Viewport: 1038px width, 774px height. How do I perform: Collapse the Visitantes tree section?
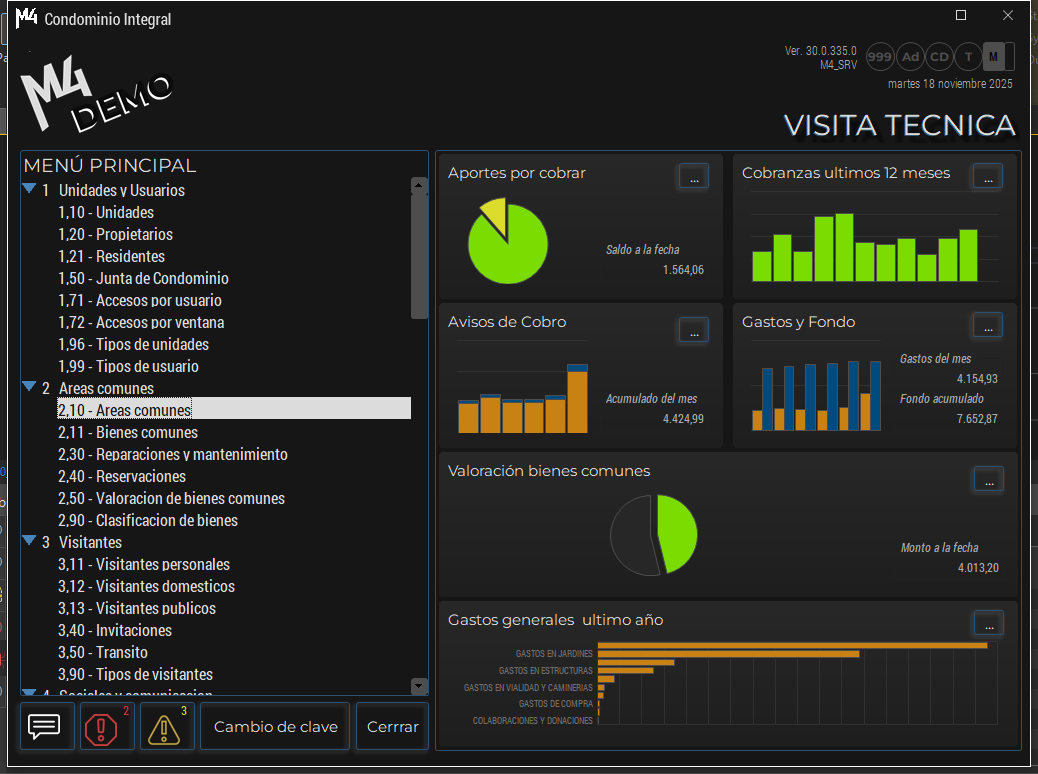[29, 541]
